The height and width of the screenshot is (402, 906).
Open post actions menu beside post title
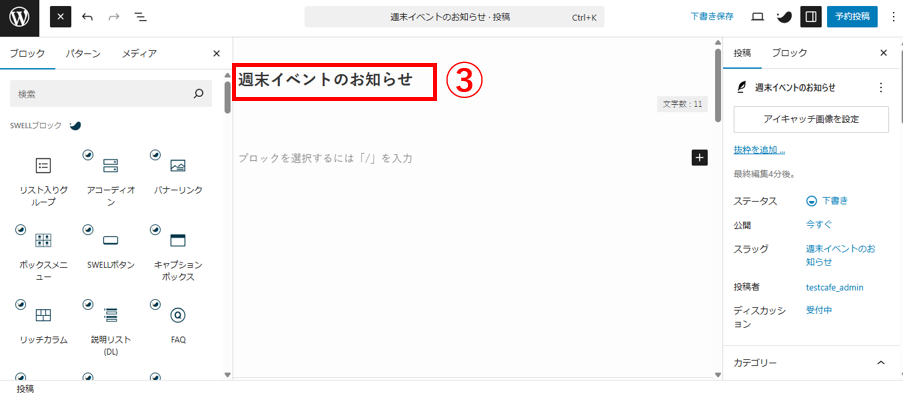tap(881, 88)
